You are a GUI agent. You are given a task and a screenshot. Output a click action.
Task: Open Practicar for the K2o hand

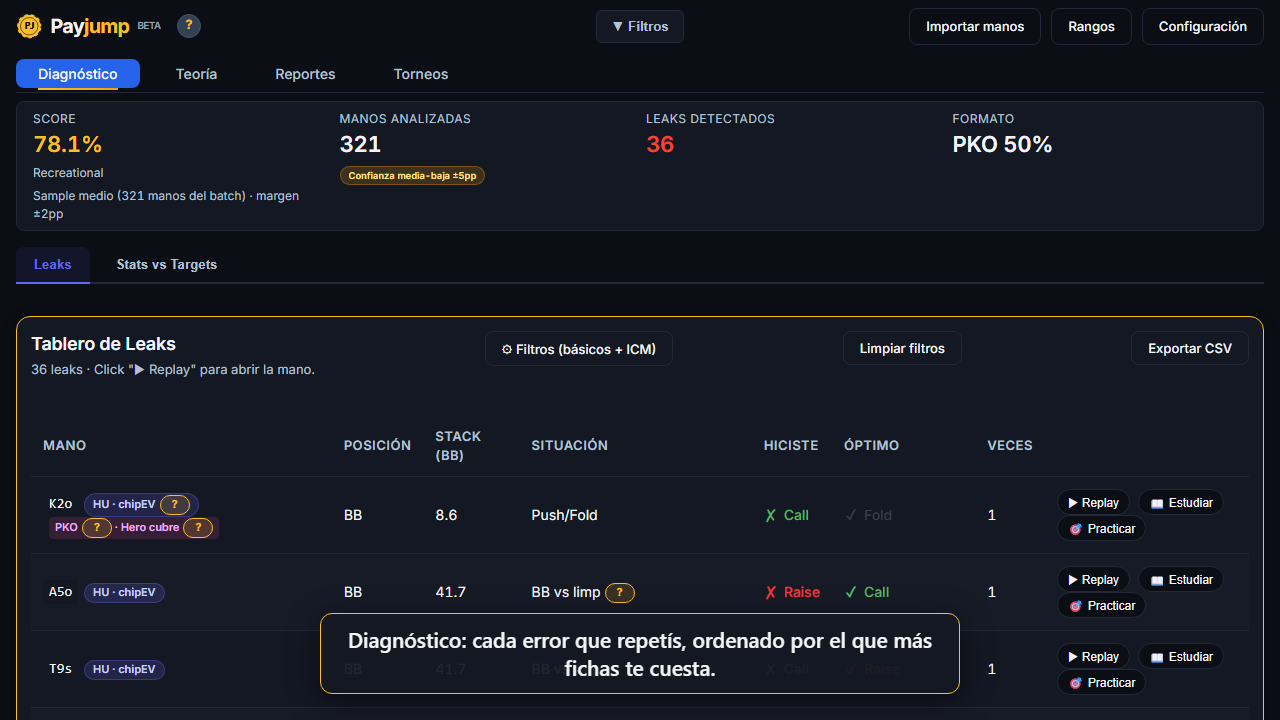pos(1101,529)
